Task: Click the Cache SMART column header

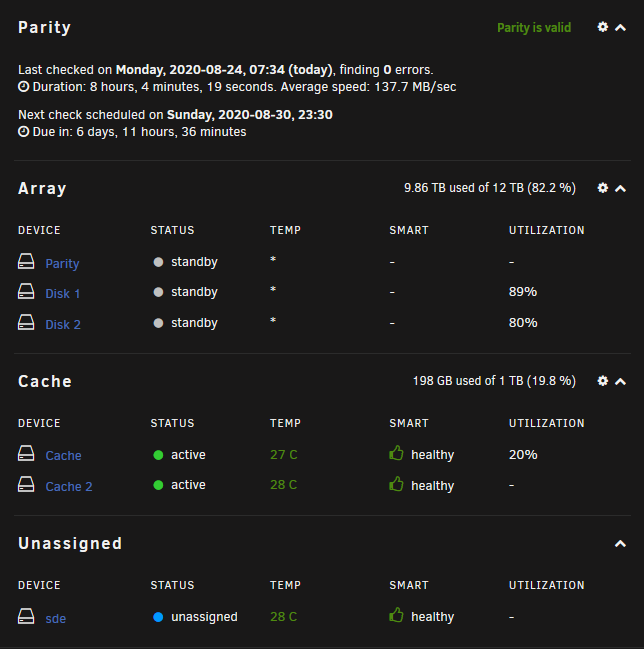Action: pos(409,423)
